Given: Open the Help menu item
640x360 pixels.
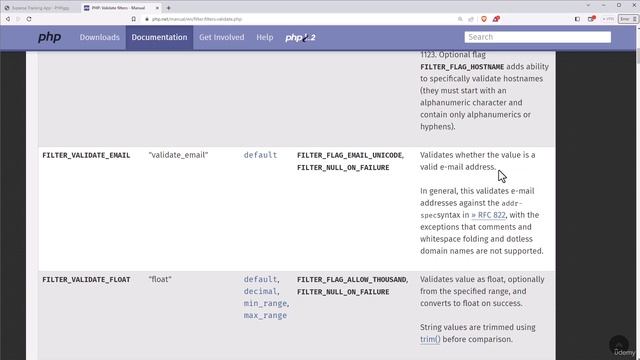Looking at the screenshot, I should 264,37.
